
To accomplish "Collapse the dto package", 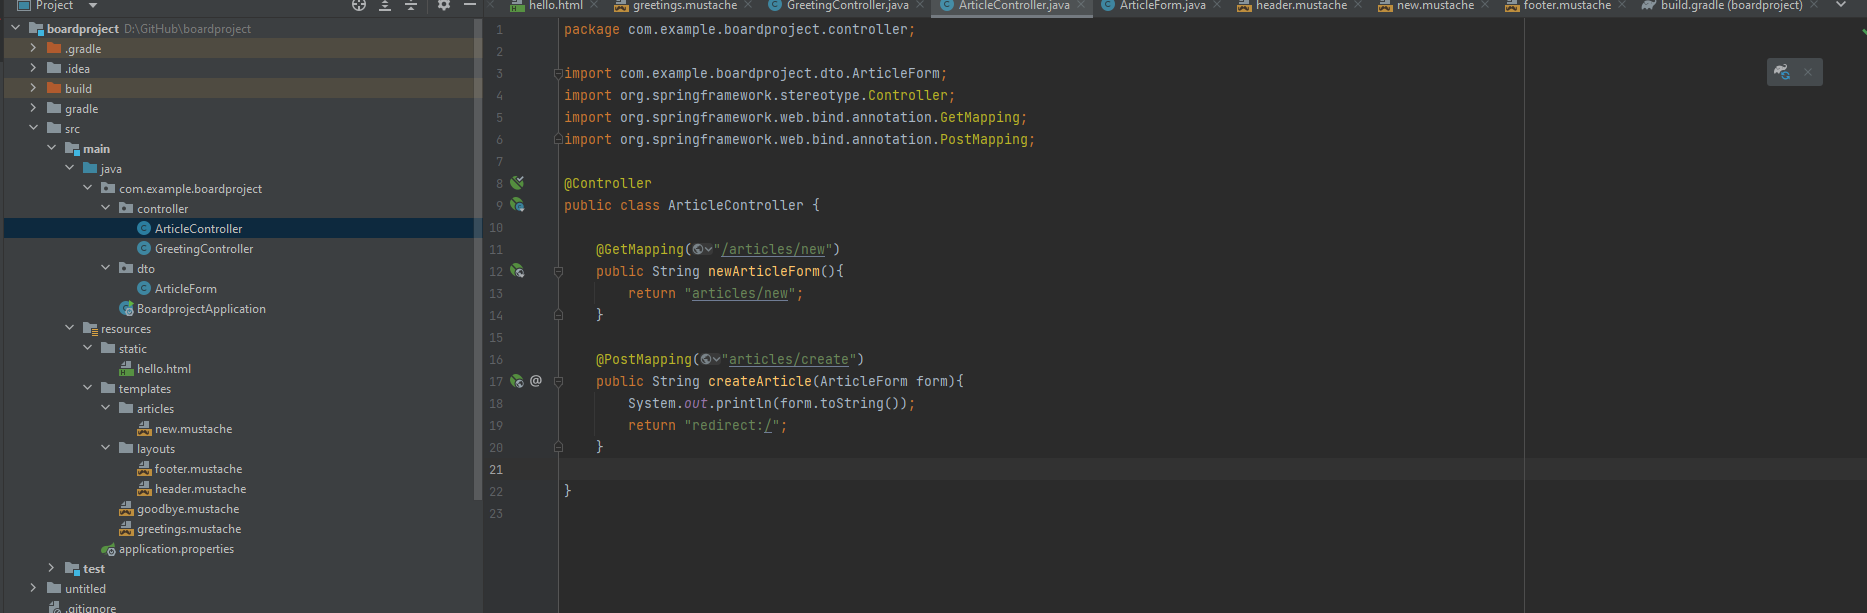I will [x=105, y=268].
